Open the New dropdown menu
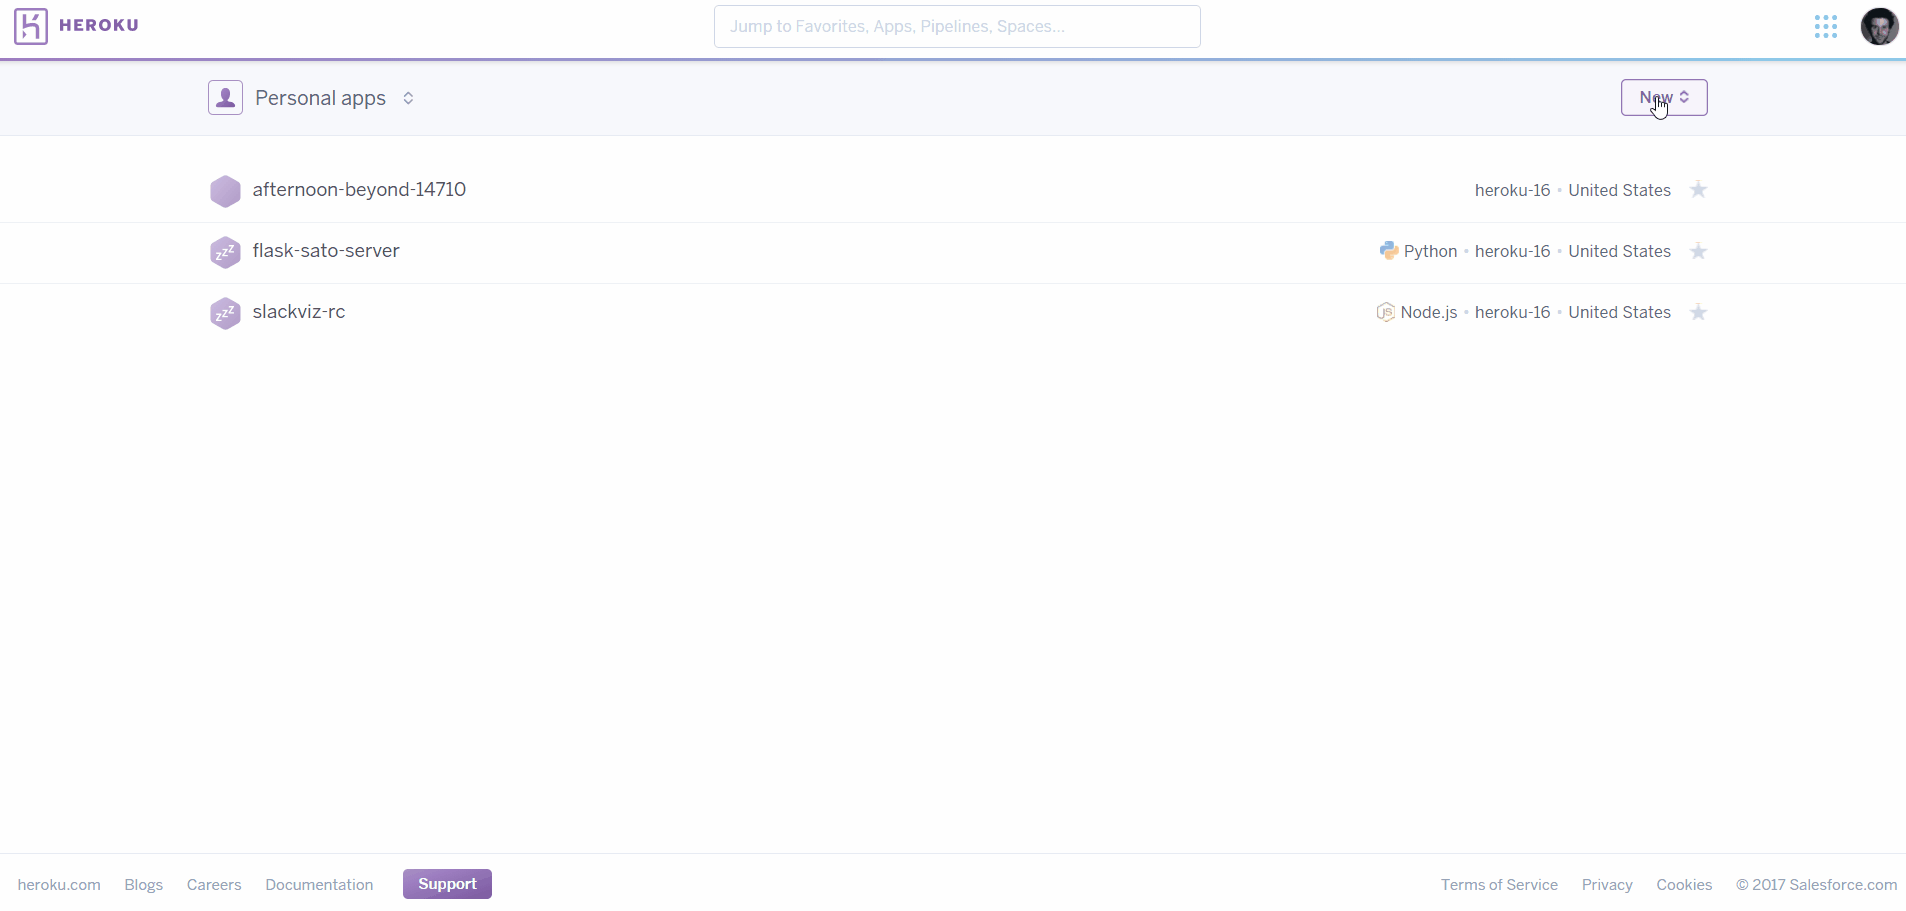 pyautogui.click(x=1663, y=97)
